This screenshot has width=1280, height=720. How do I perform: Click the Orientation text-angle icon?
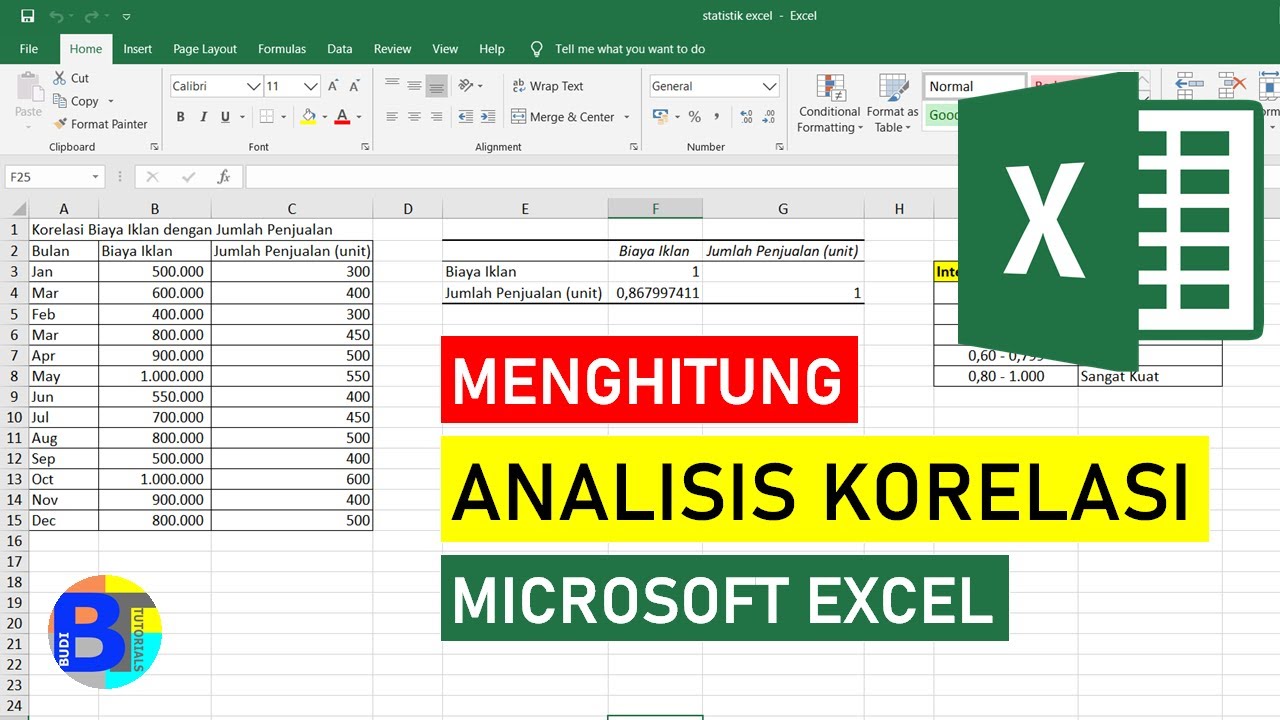(467, 86)
